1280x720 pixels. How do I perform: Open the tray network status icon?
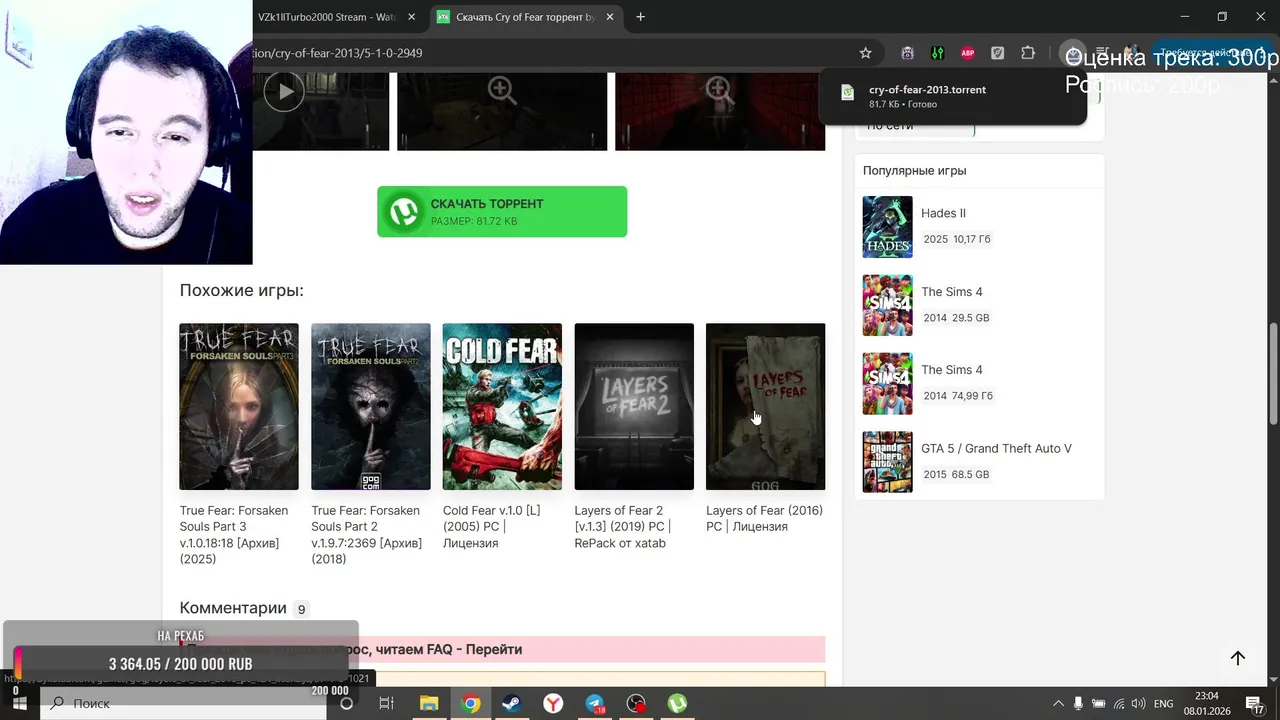coord(1119,704)
